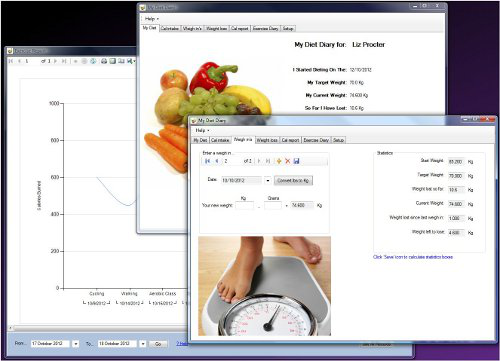Click the Start Weight statistics box
Image resolution: width=500 pixels, height=361 pixels.
click(456, 162)
